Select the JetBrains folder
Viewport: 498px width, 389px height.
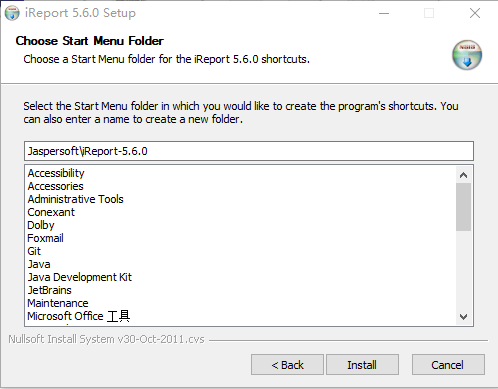tap(49, 290)
